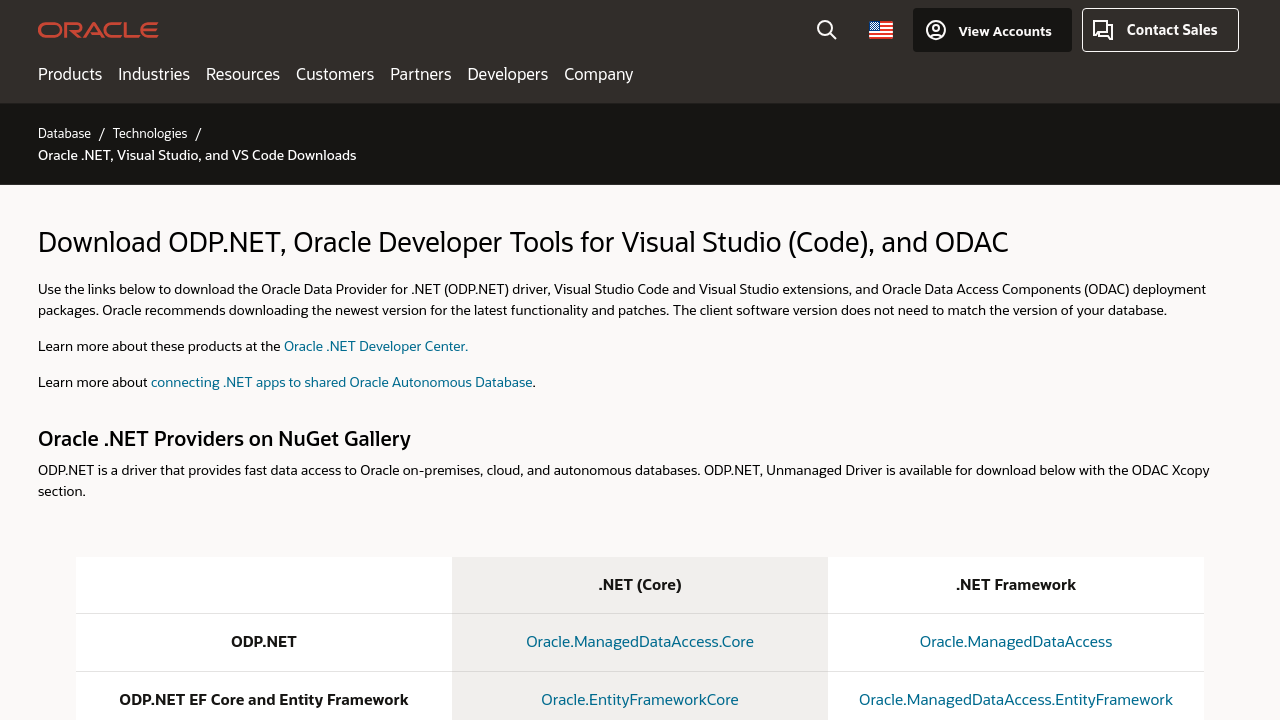
Task: Select the US flag country selector
Action: pos(880,30)
